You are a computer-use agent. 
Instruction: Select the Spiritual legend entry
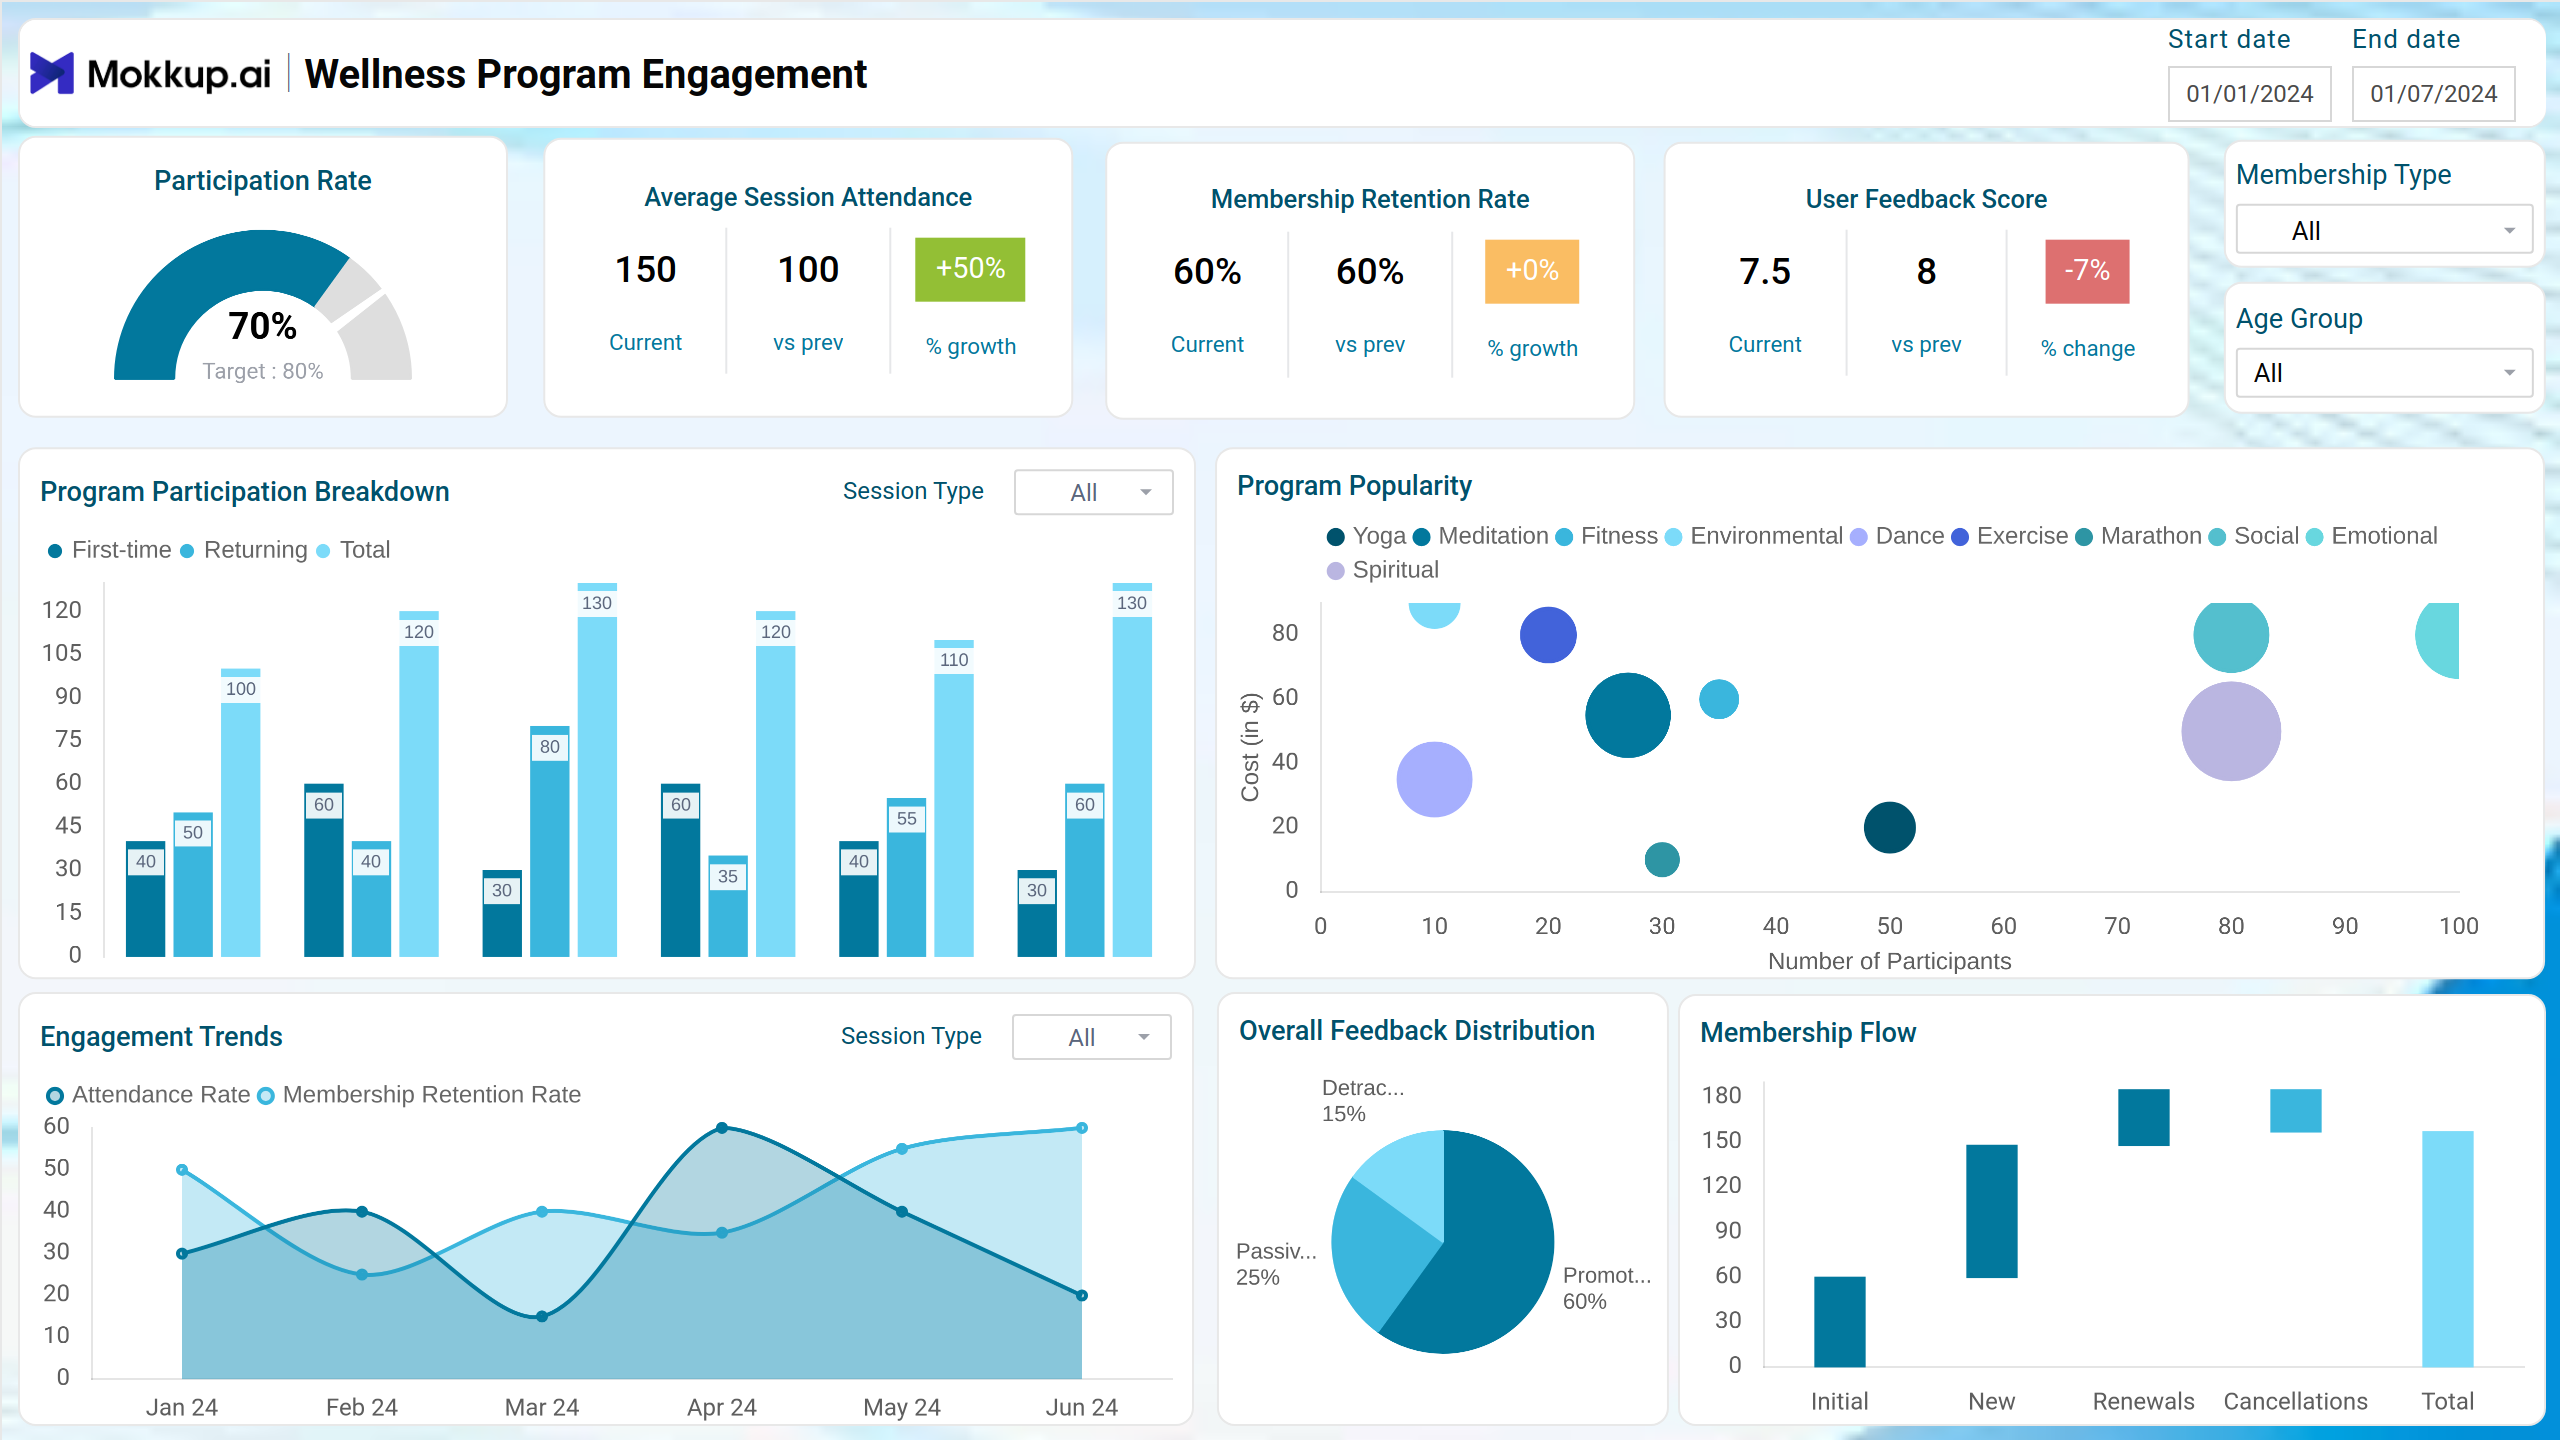(1382, 570)
